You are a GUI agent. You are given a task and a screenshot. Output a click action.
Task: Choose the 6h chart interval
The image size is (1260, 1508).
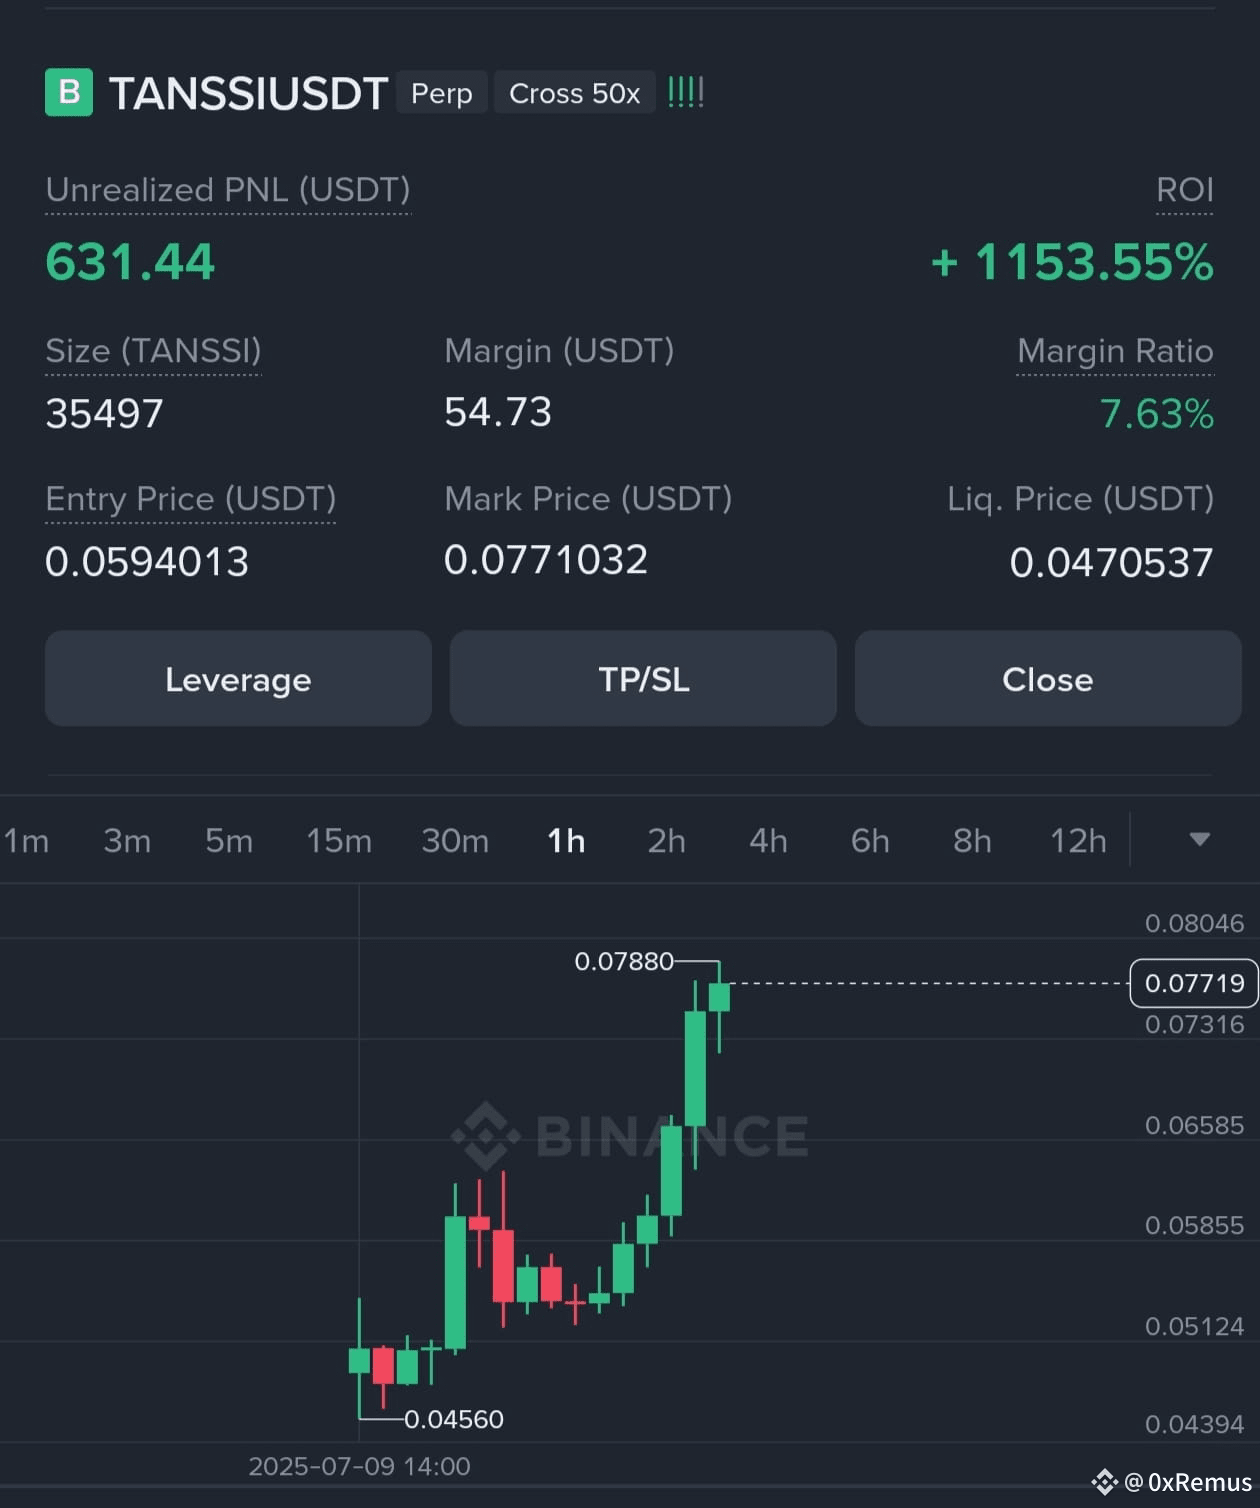[870, 841]
